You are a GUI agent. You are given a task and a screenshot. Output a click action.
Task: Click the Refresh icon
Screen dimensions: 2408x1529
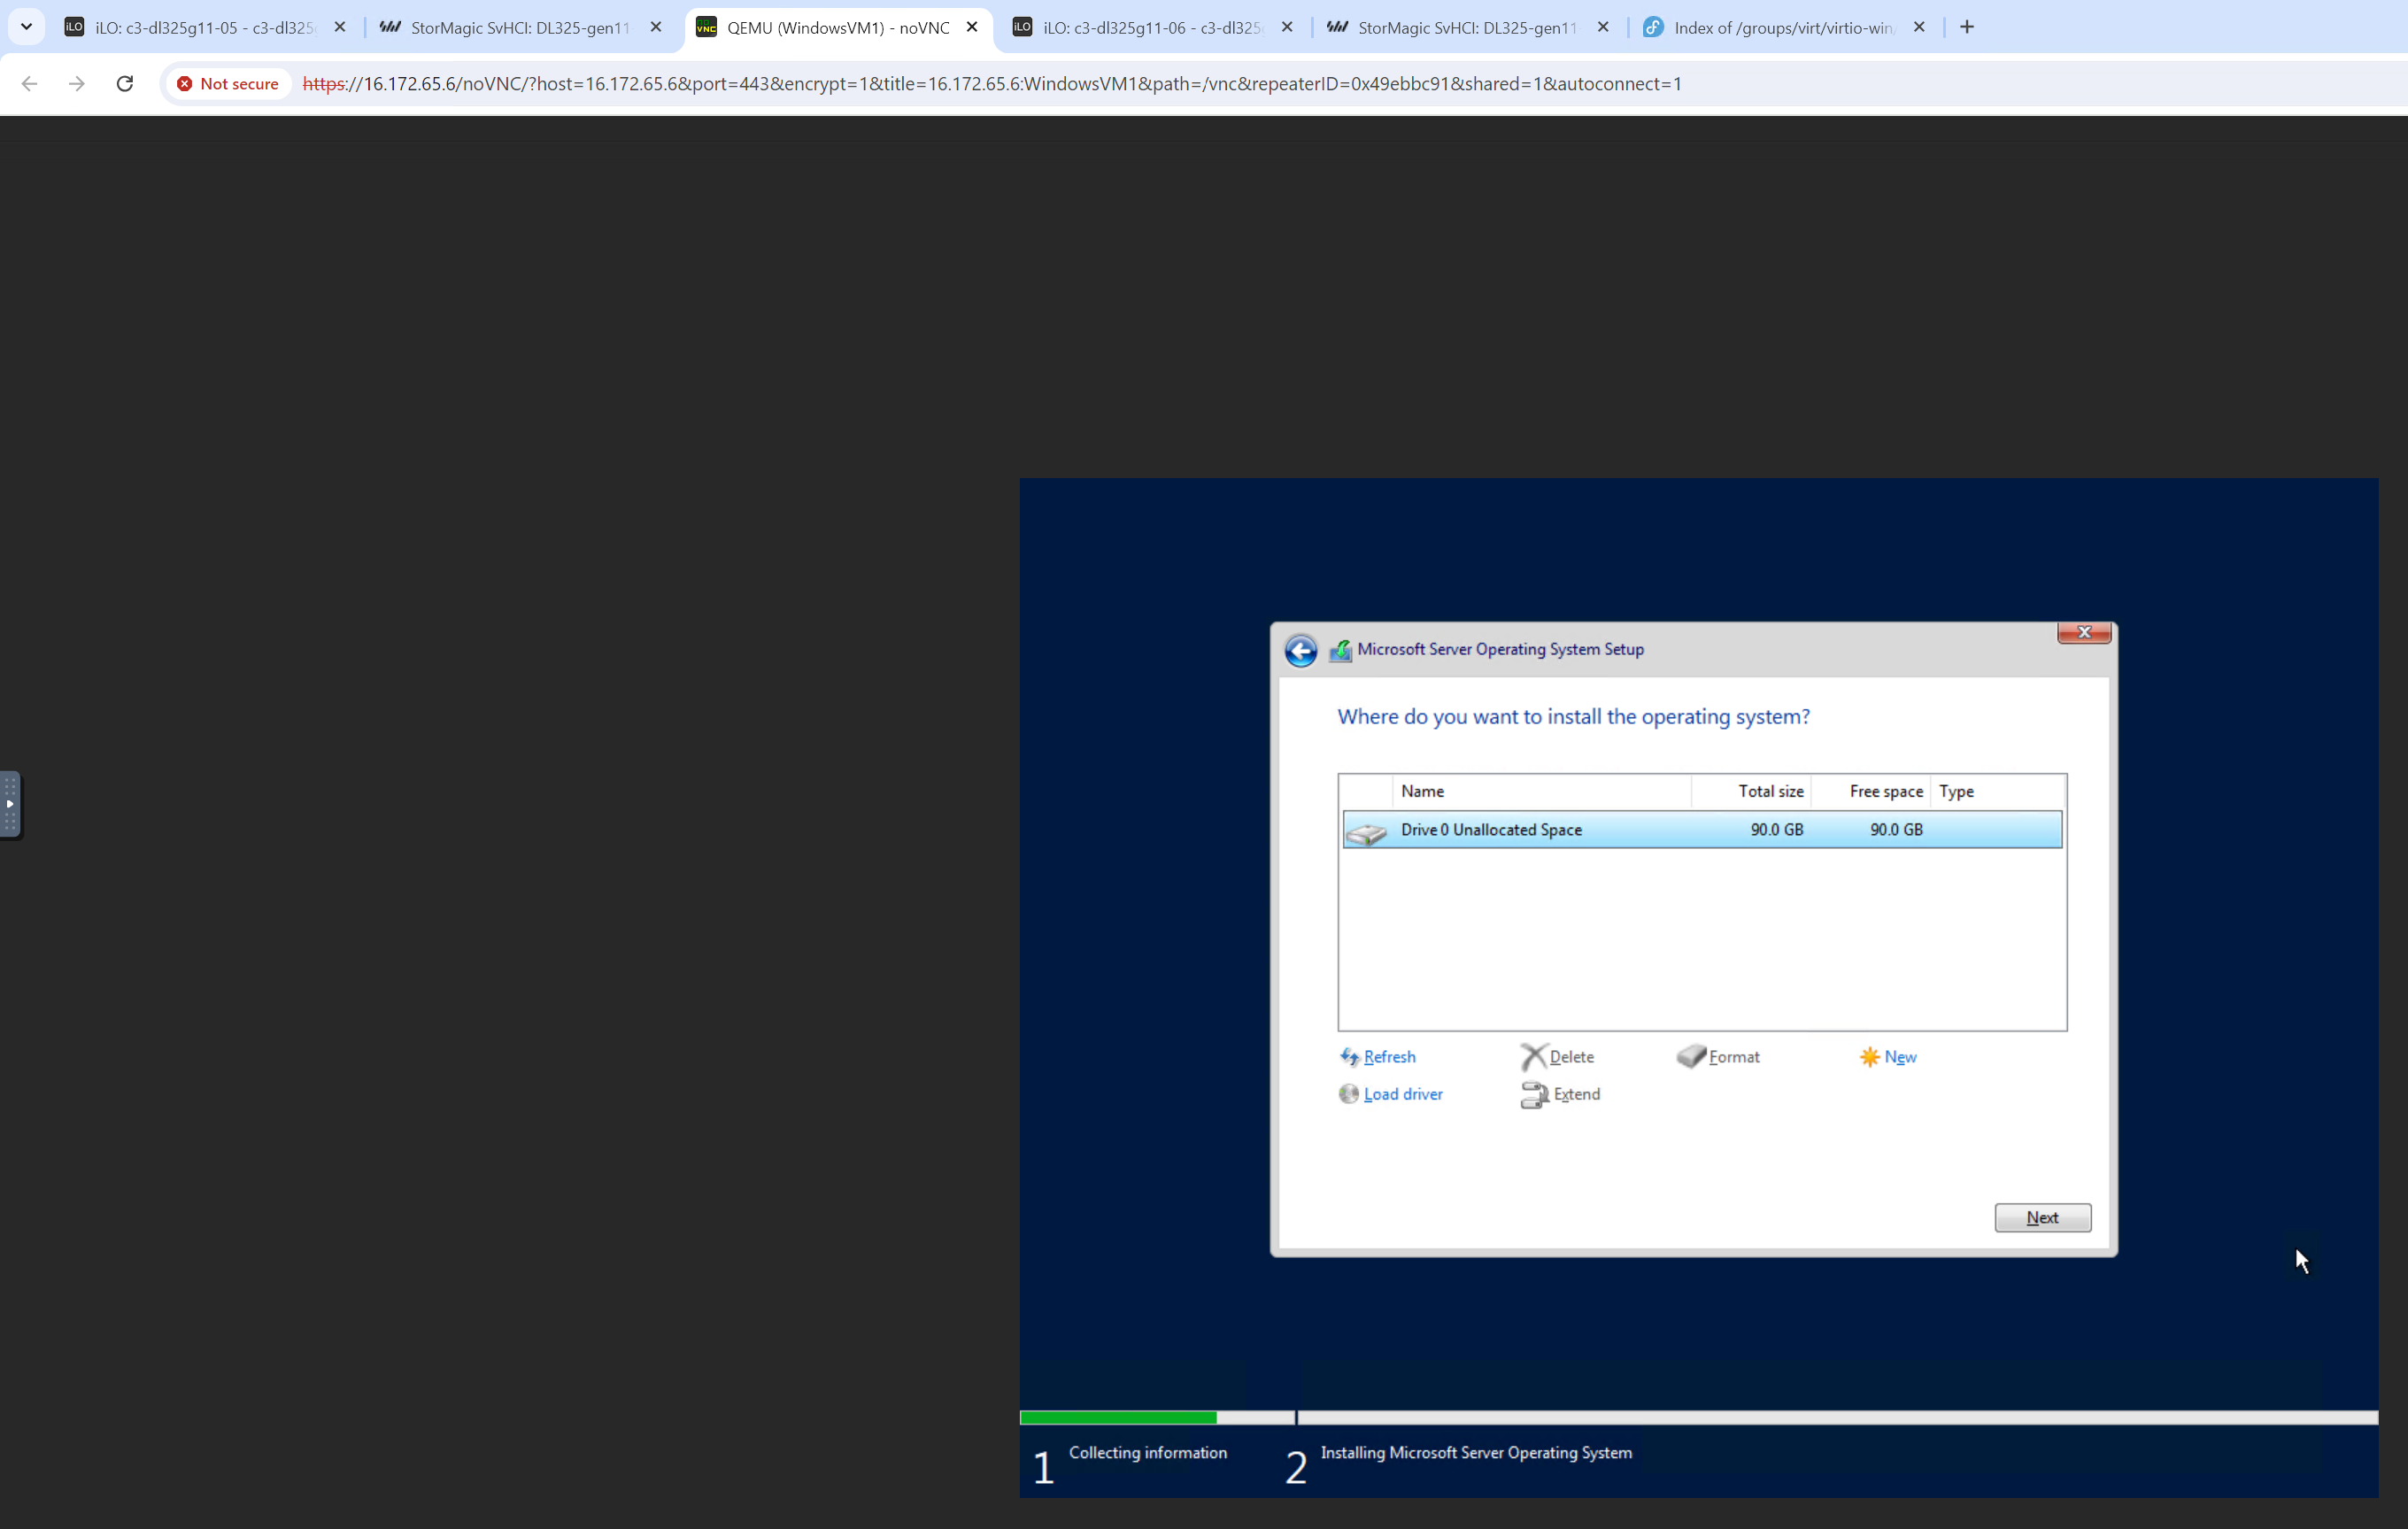click(1349, 1057)
